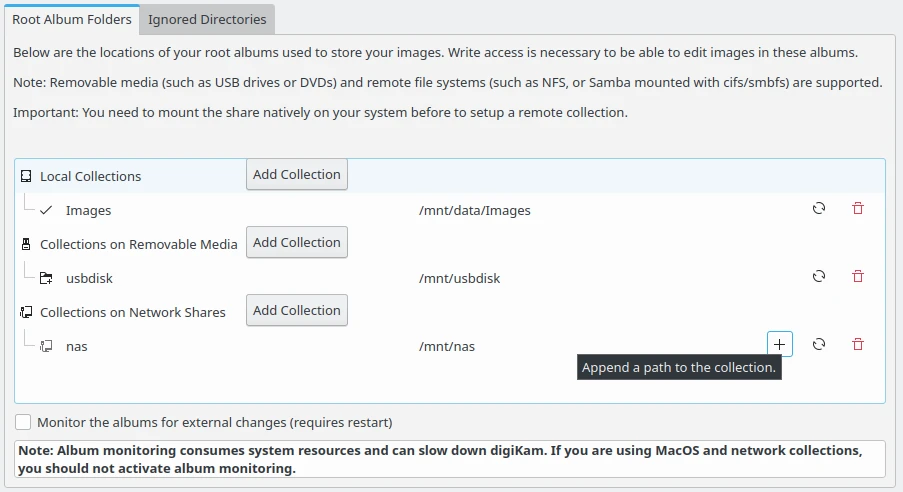Click the refresh icon for nas collection
Screen dimensions: 903x492
[819, 344]
